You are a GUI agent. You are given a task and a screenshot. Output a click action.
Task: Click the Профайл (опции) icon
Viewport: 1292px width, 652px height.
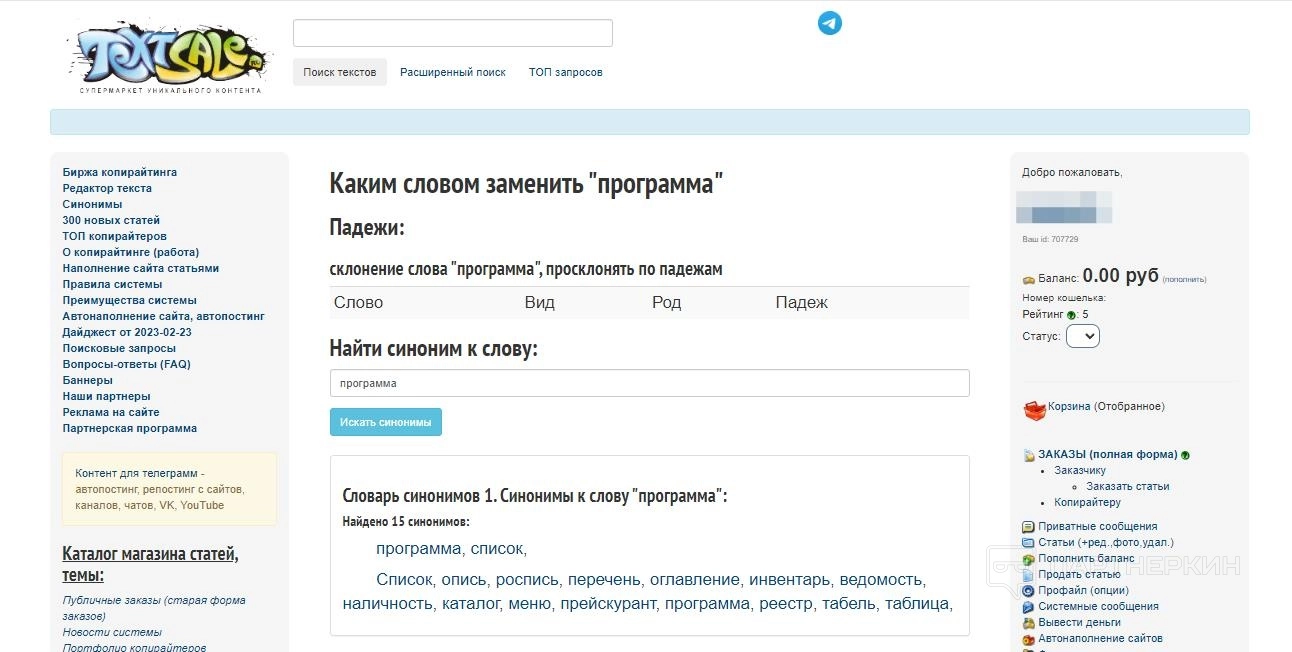pyautogui.click(x=1028, y=591)
